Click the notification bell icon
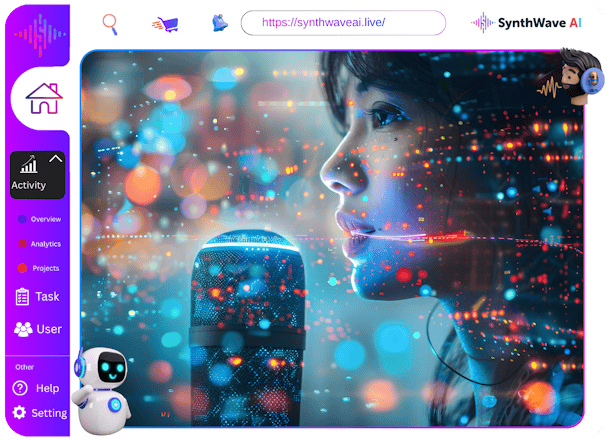Image resolution: width=607 pixels, height=441 pixels. [x=219, y=23]
